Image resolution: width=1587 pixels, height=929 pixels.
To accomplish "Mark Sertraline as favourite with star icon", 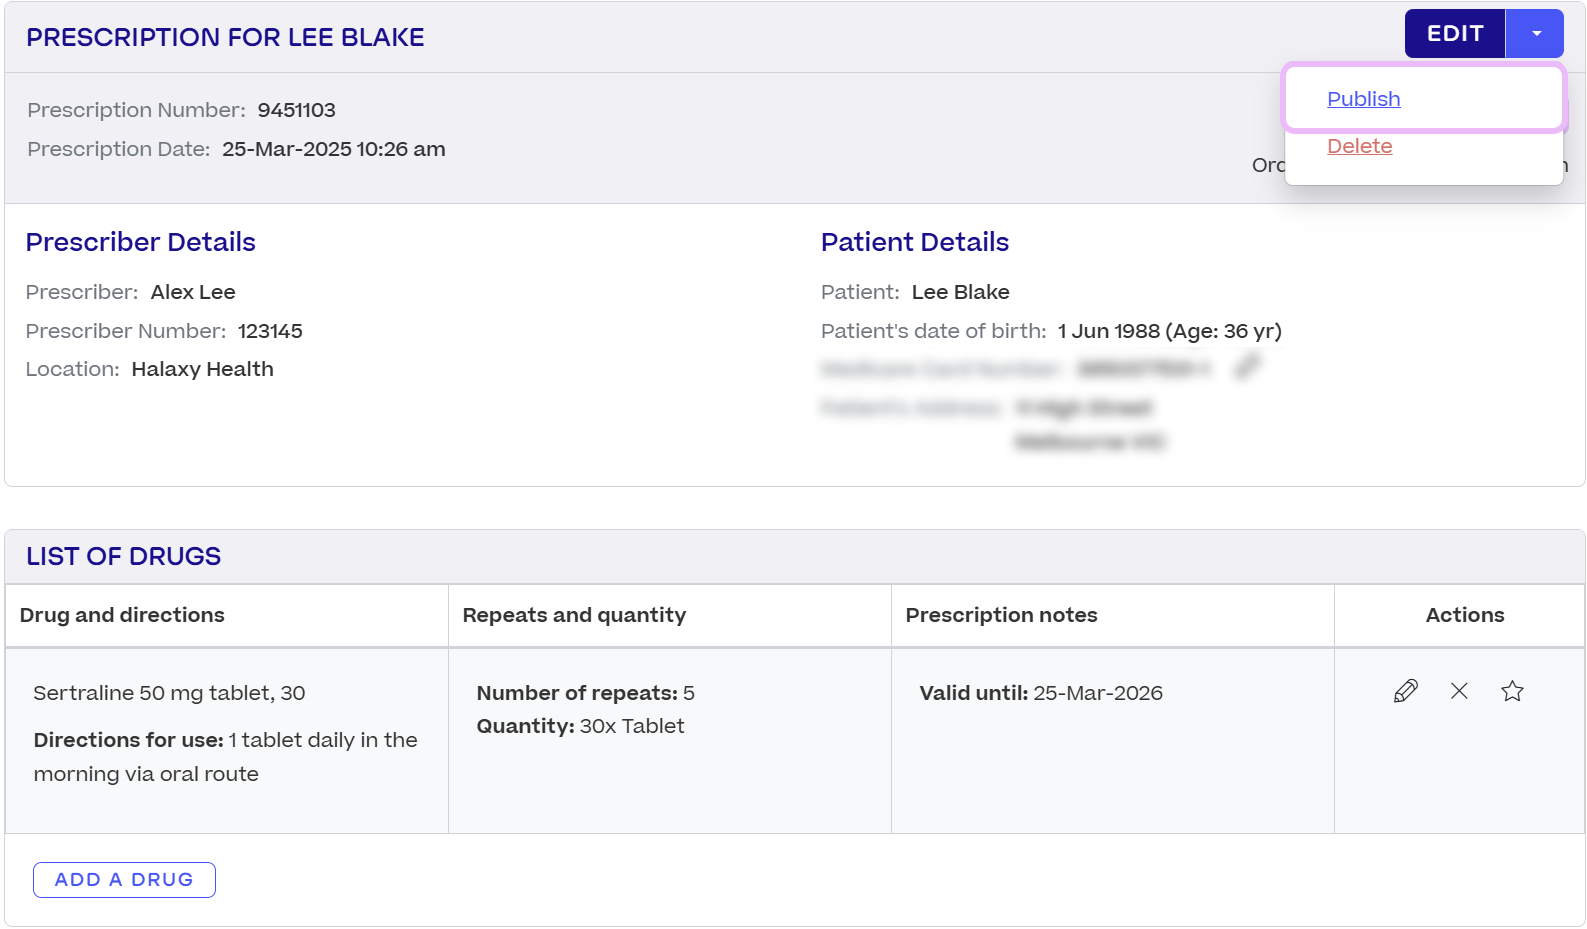I will [1512, 691].
